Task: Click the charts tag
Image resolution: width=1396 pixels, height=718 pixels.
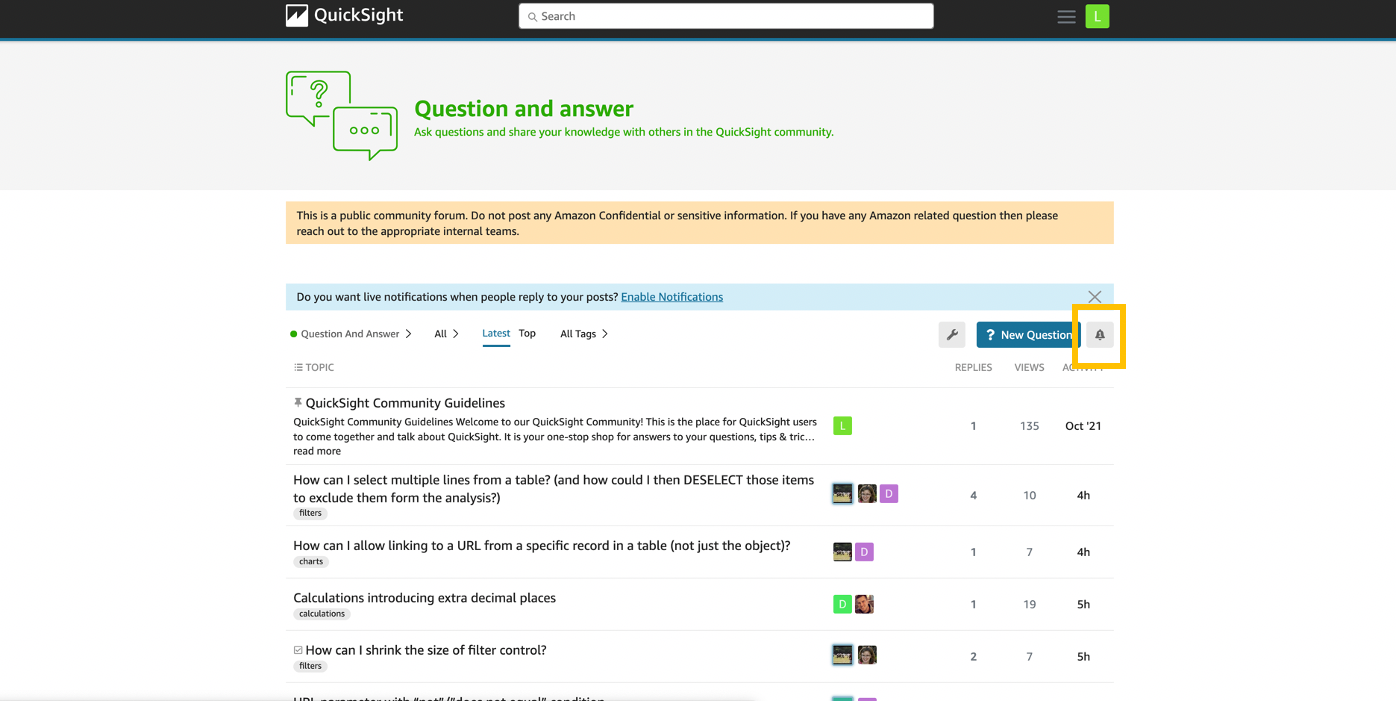Action: tap(311, 562)
